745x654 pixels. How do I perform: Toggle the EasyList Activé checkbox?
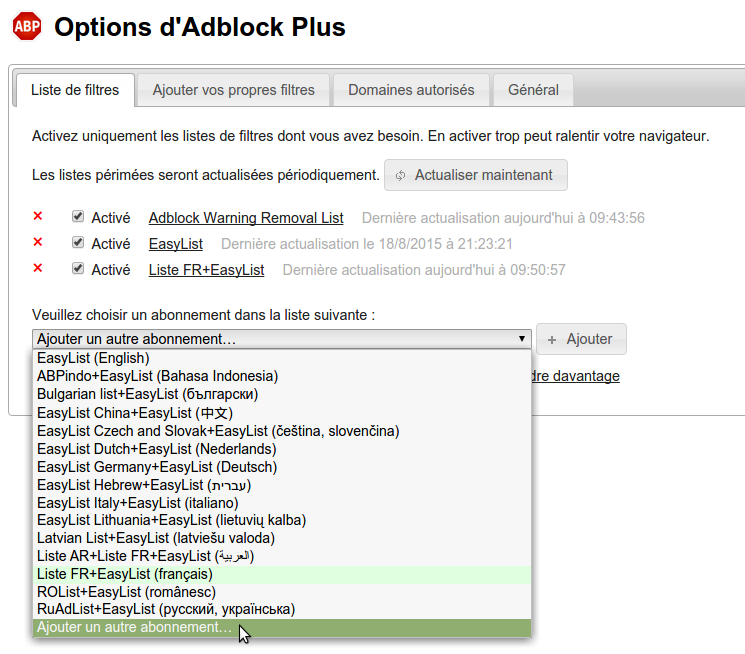[78, 243]
